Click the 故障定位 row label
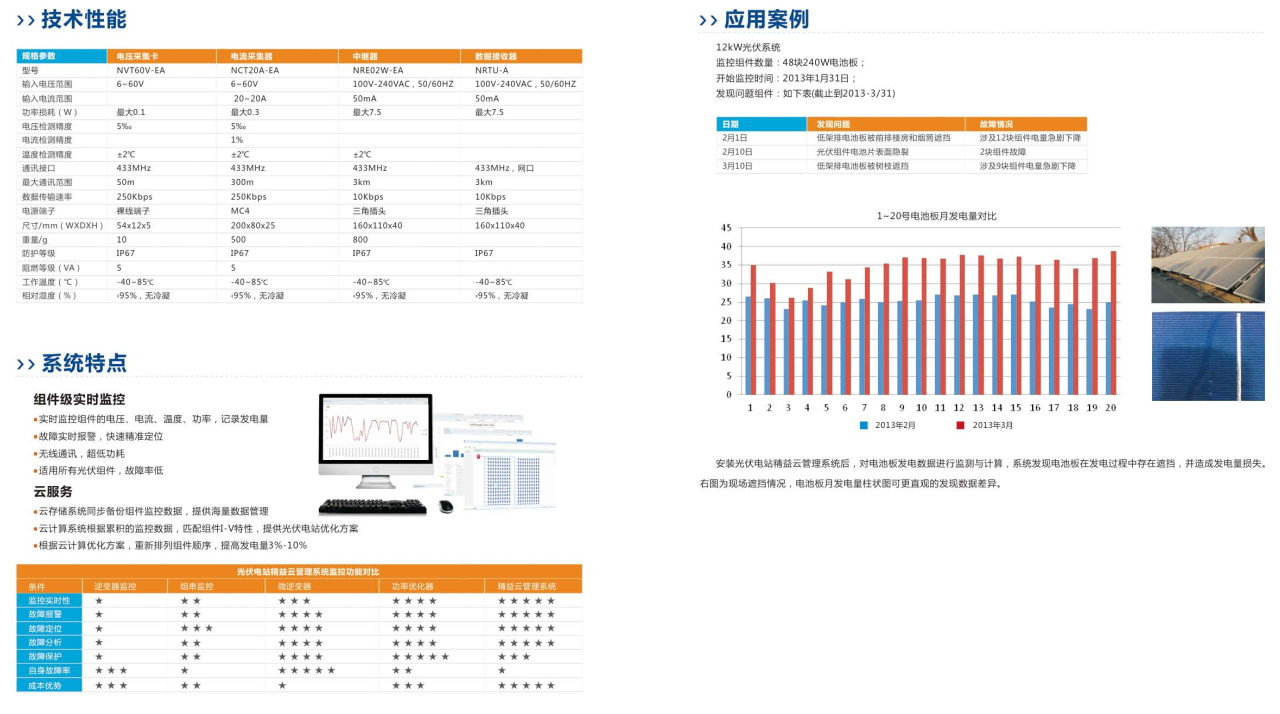Screen dimensions: 1280x714 (45, 629)
